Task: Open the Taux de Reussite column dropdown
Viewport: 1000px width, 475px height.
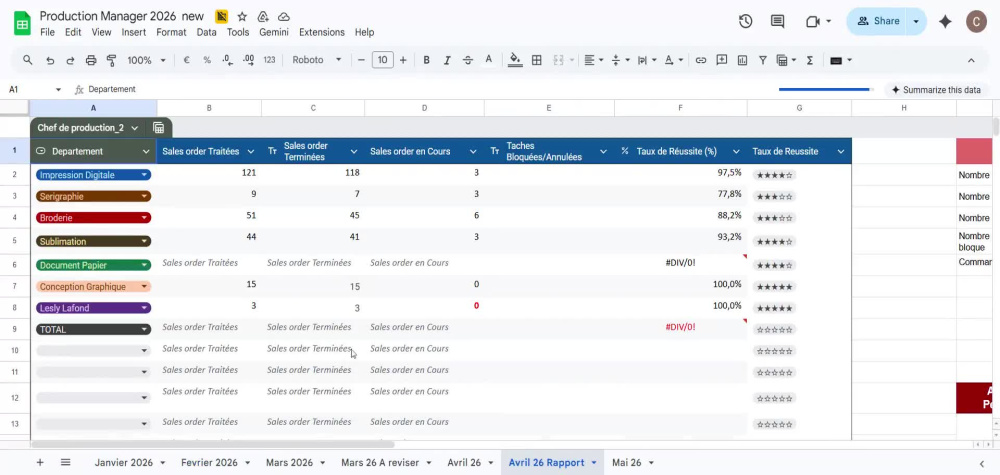Action: coord(841,152)
